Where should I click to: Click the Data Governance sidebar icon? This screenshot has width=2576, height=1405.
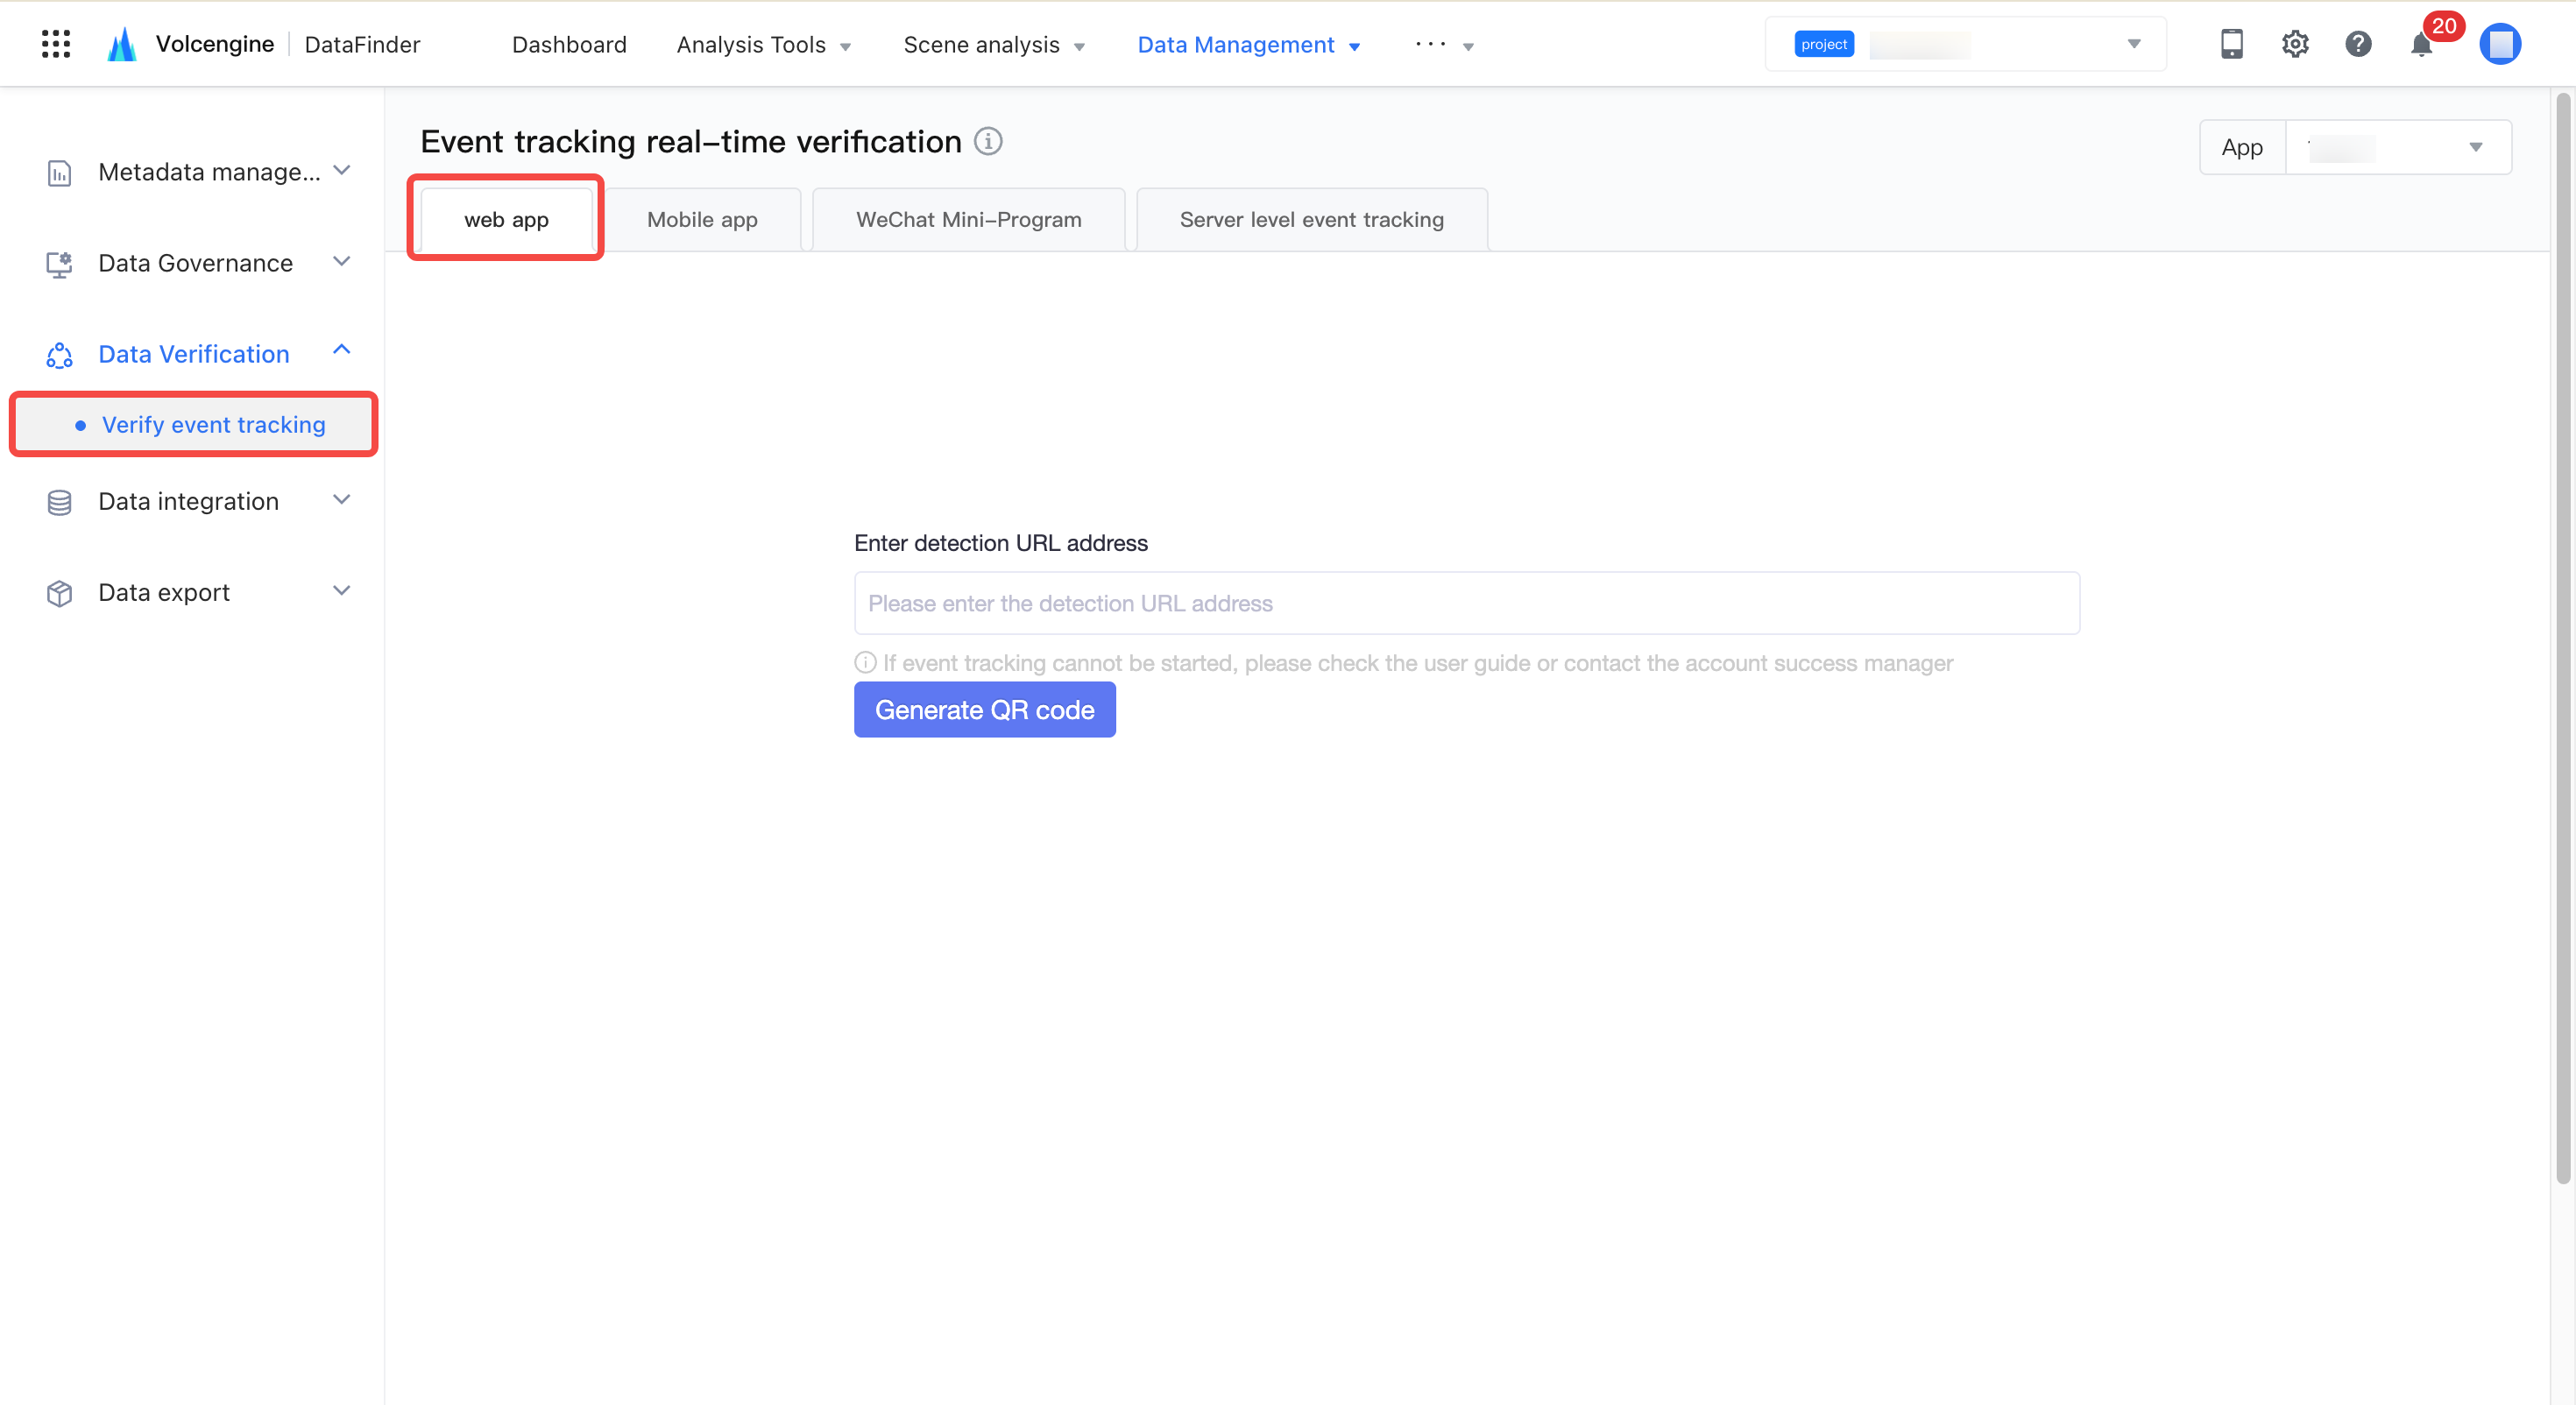59,264
